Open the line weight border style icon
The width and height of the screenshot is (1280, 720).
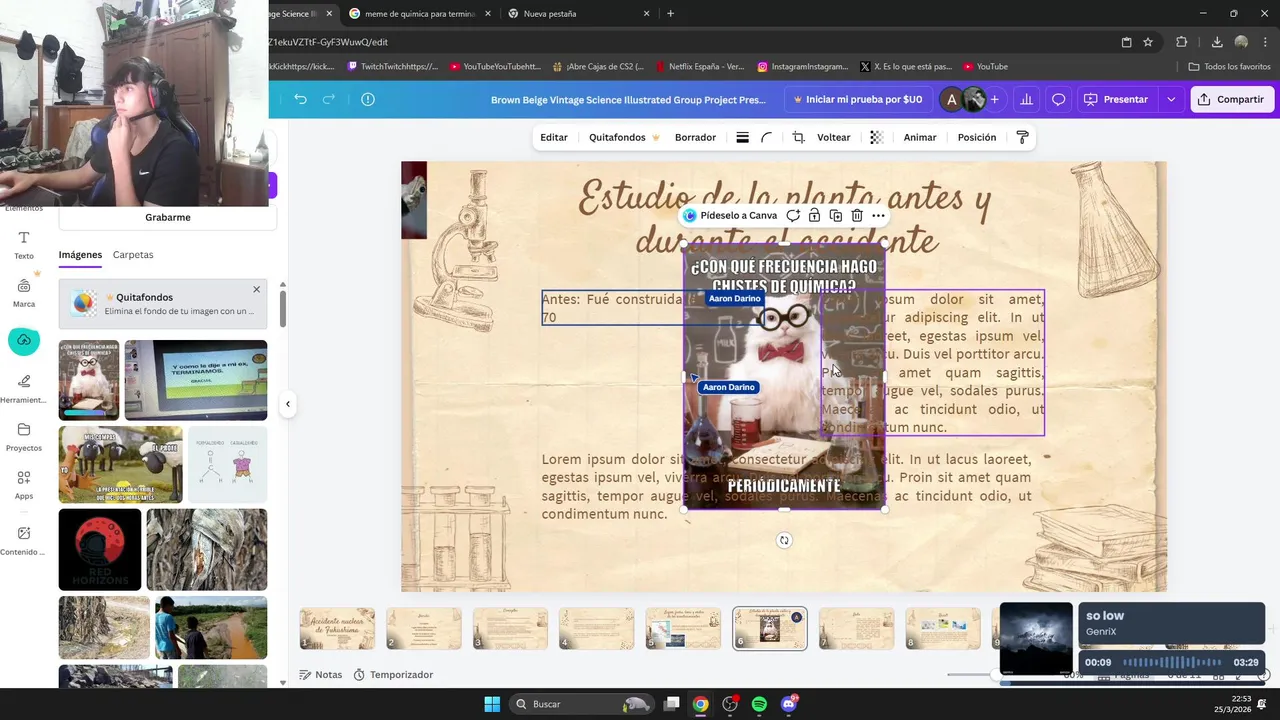742,137
